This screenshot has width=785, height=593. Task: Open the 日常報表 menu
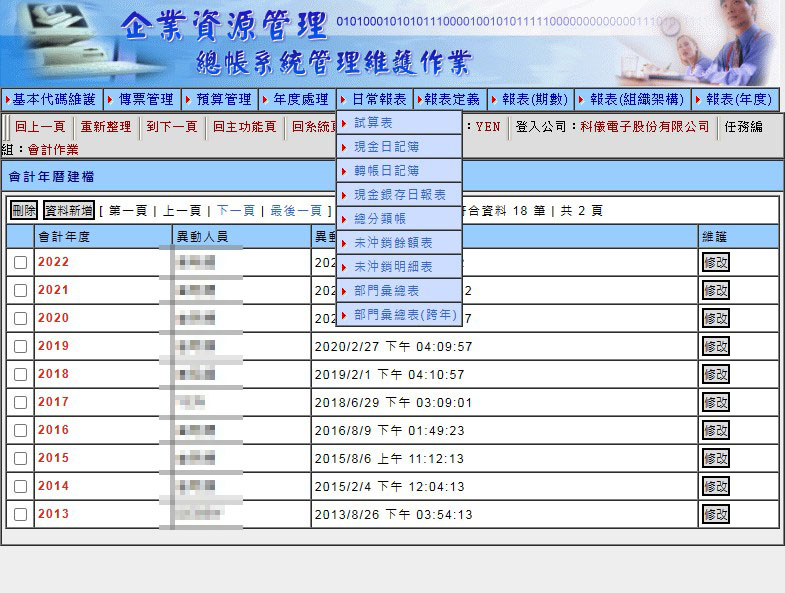(374, 100)
